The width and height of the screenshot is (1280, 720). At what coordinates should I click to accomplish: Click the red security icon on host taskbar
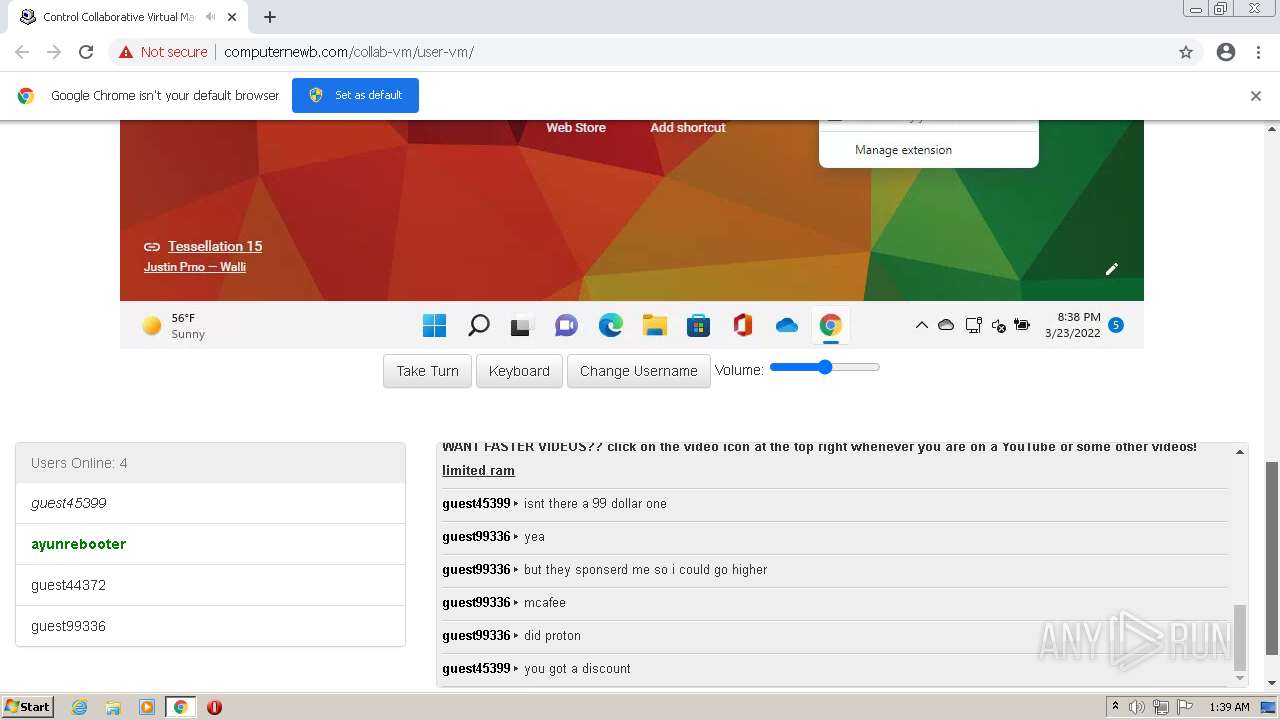pyautogui.click(x=214, y=707)
